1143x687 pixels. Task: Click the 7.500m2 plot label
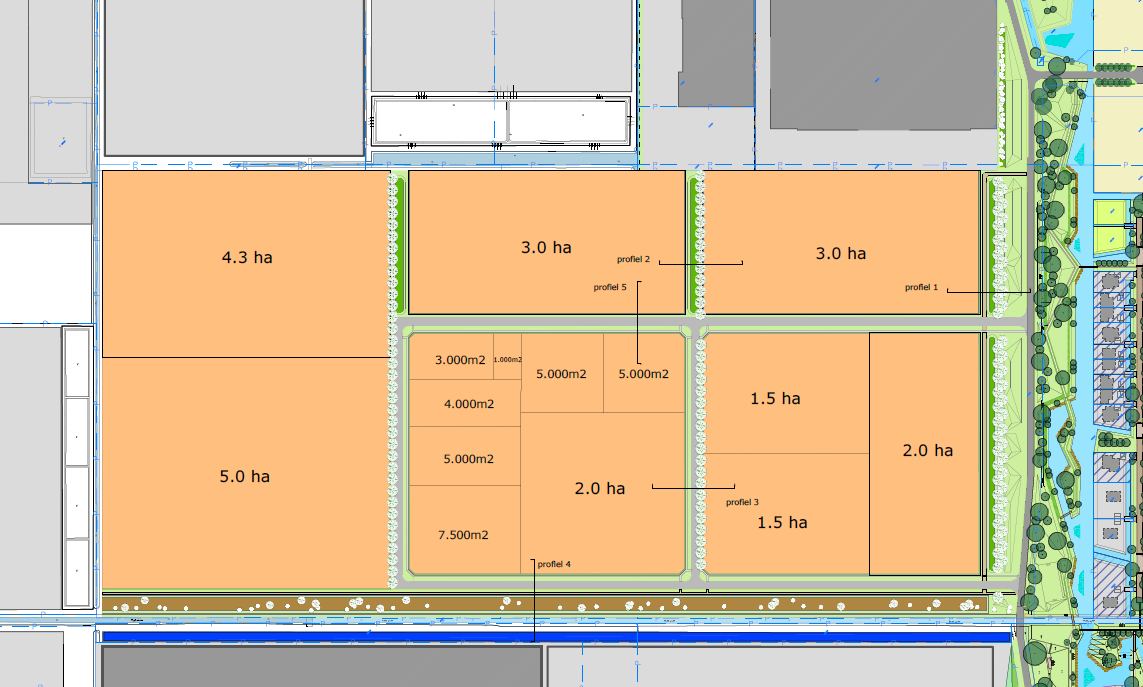click(463, 535)
